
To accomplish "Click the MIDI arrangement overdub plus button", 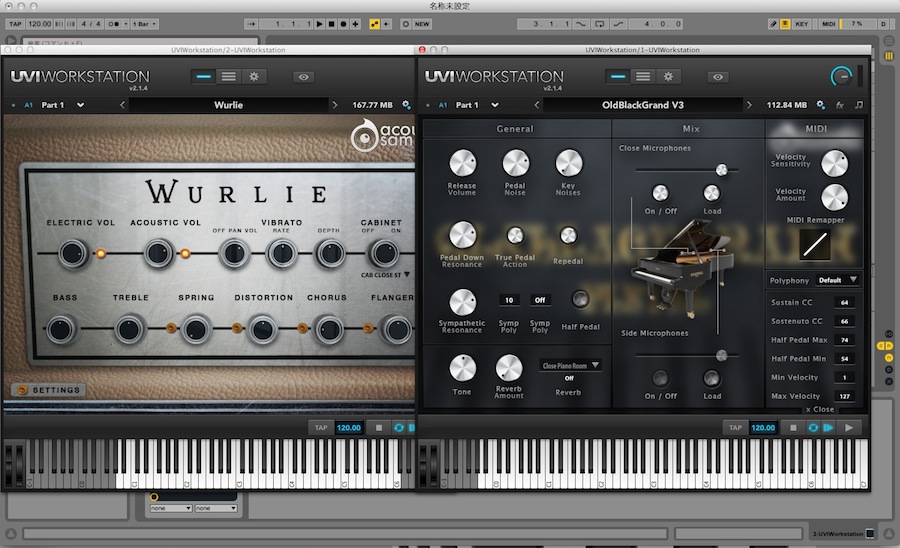I will tap(355, 24).
